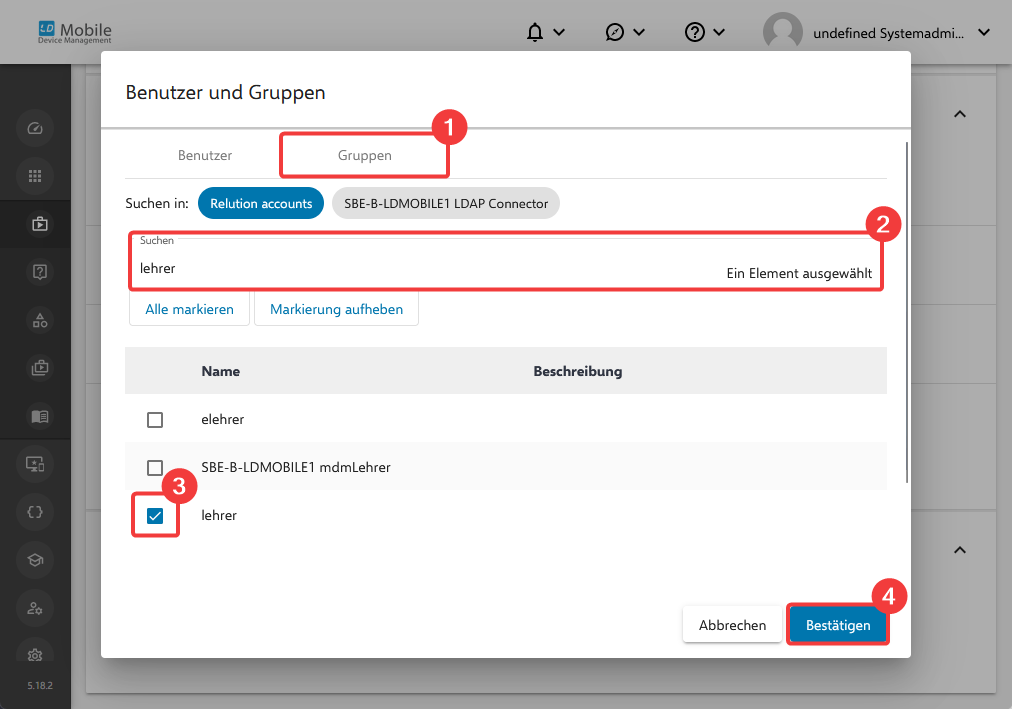Expand the chevron beside the help icon
This screenshot has width=1012, height=709.
pyautogui.click(x=719, y=32)
